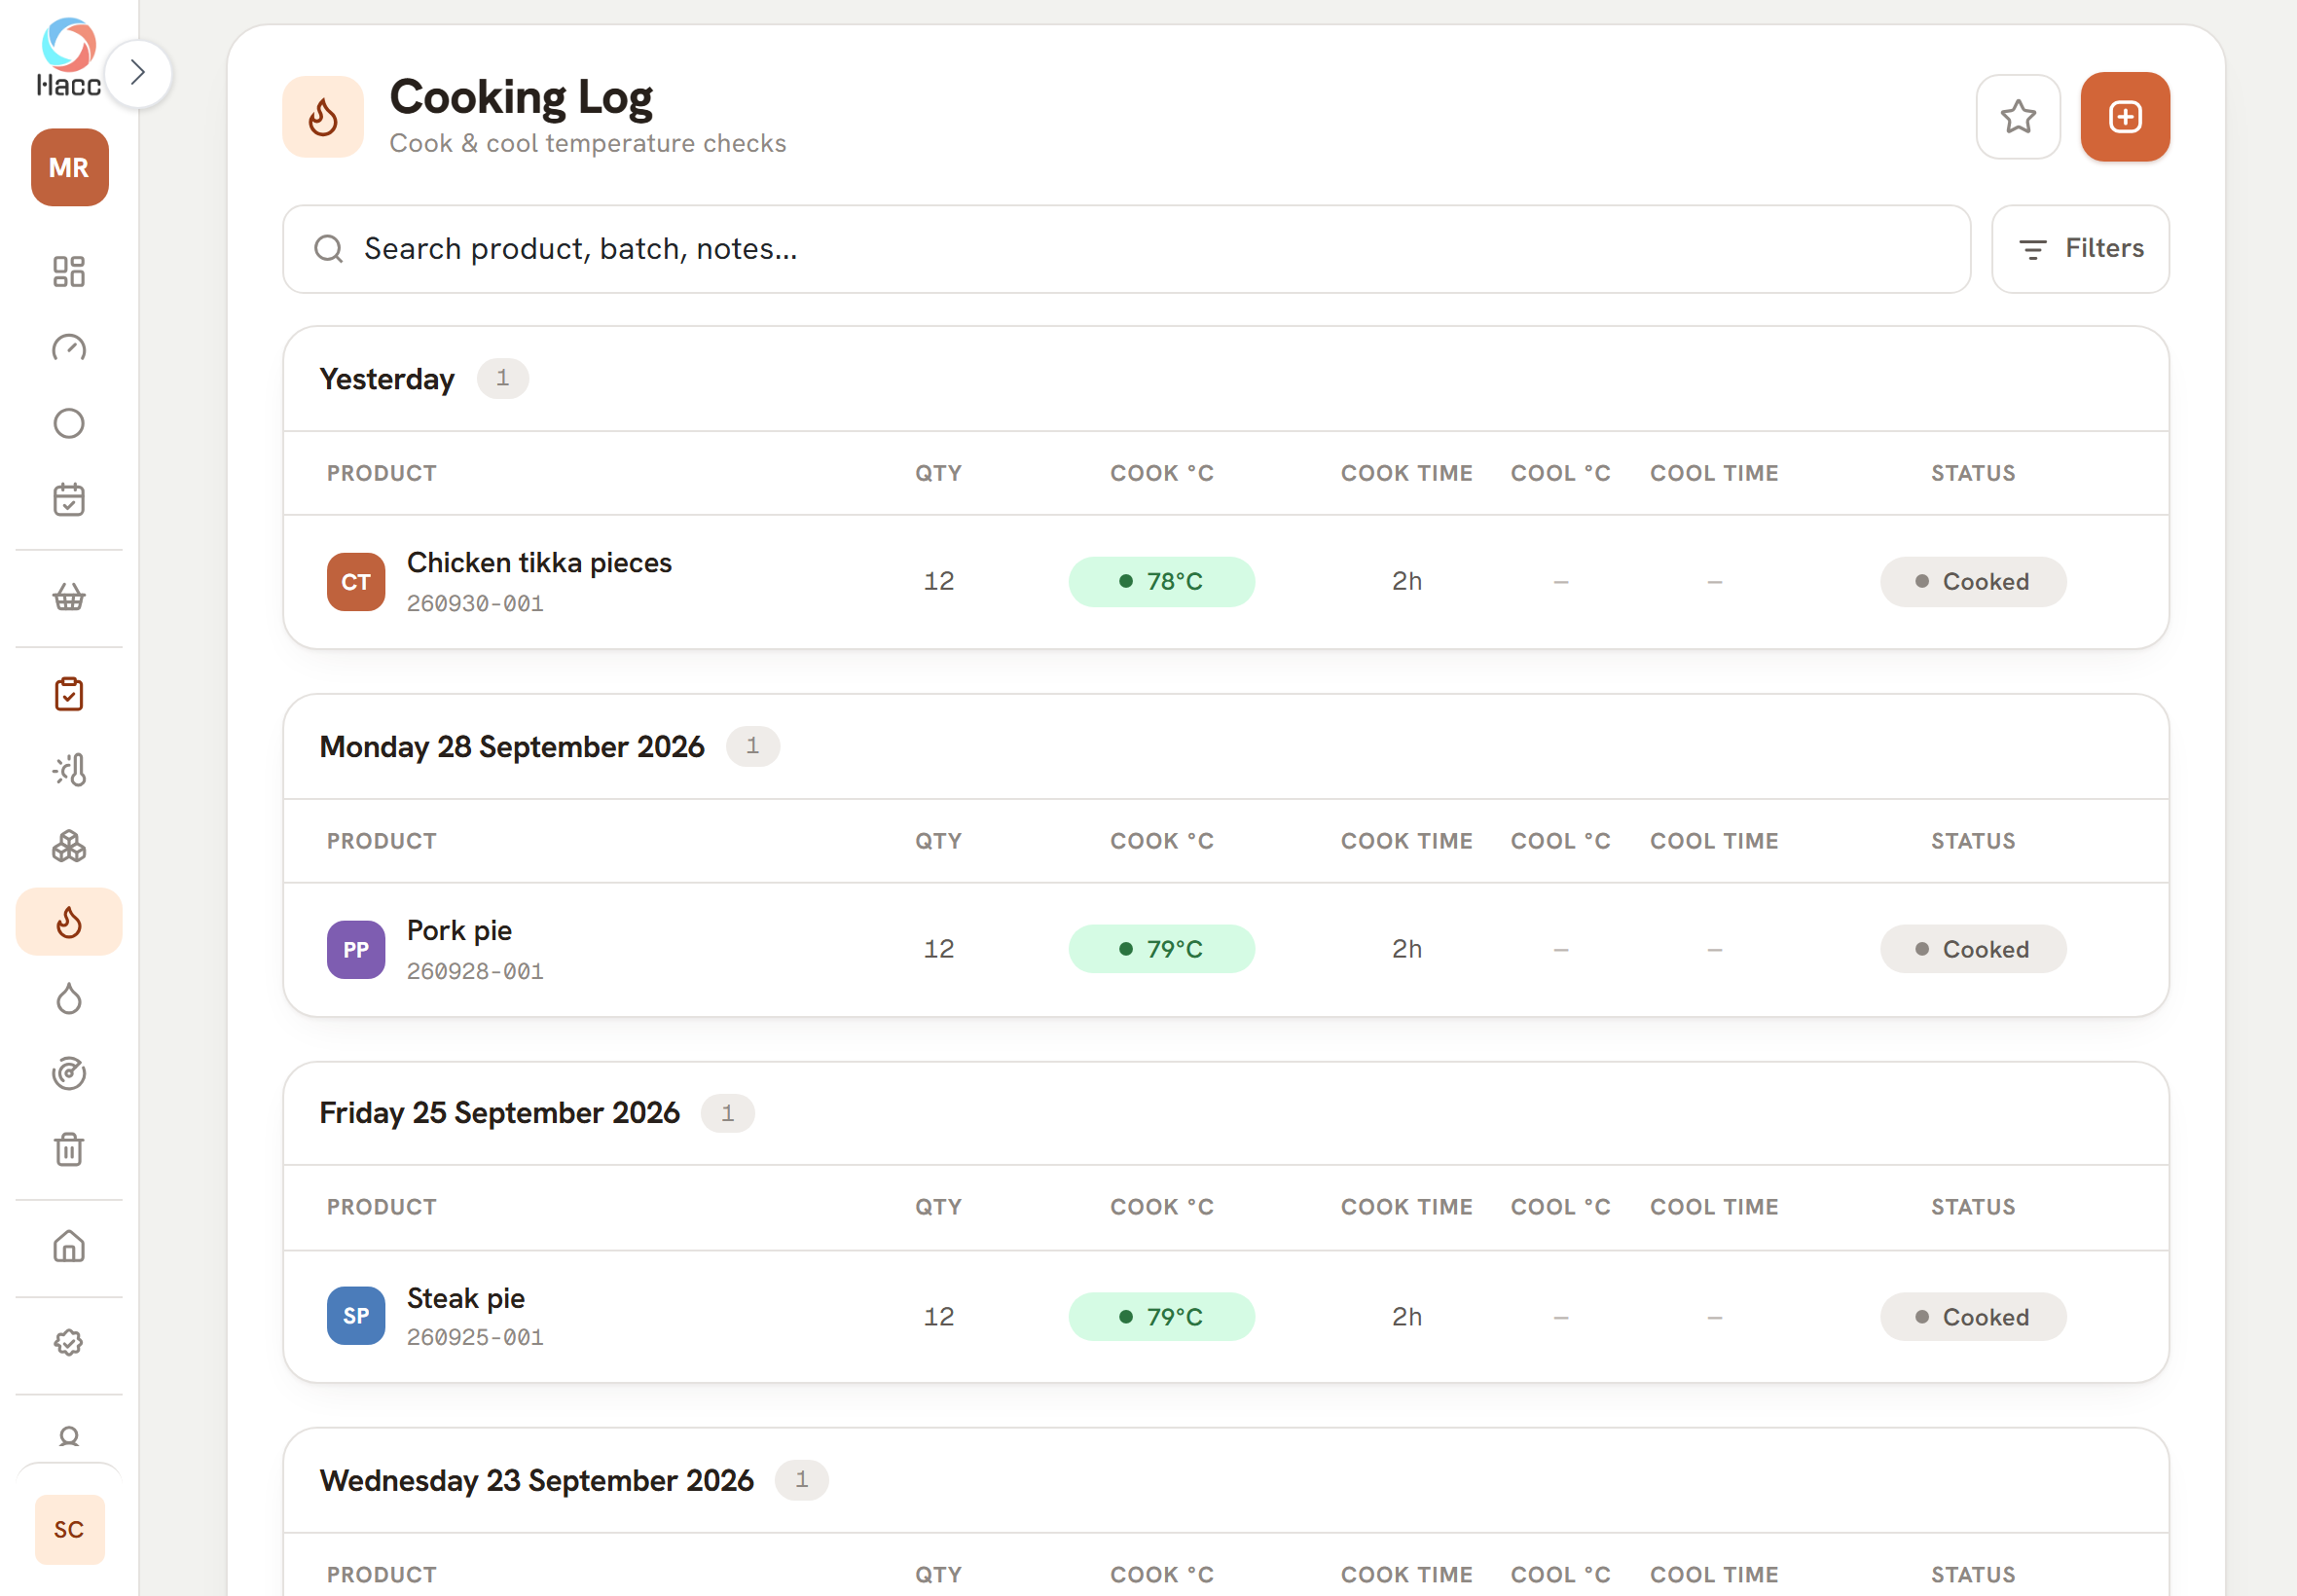Image resolution: width=2297 pixels, height=1596 pixels.
Task: Open the Chicken tikka pieces record
Action: [1226, 582]
